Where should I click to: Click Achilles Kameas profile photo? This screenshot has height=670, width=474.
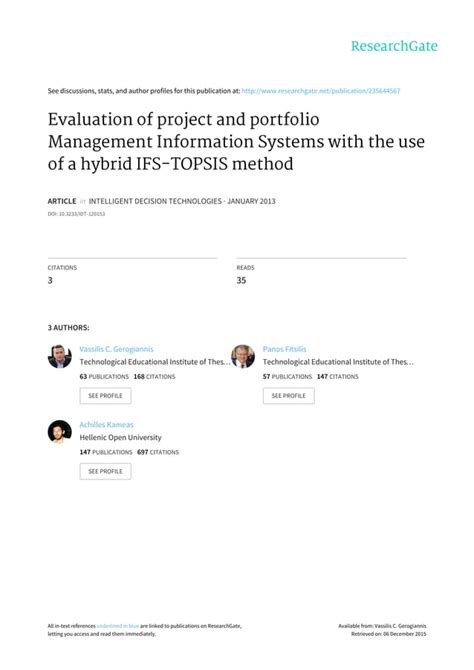point(59,432)
